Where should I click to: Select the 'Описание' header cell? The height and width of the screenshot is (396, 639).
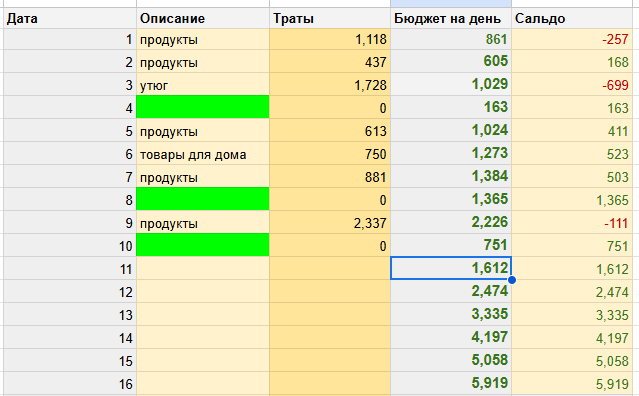[x=203, y=18]
